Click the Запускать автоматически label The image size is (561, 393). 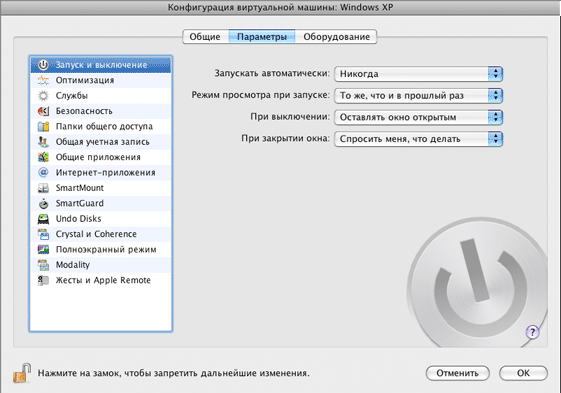[x=272, y=73]
